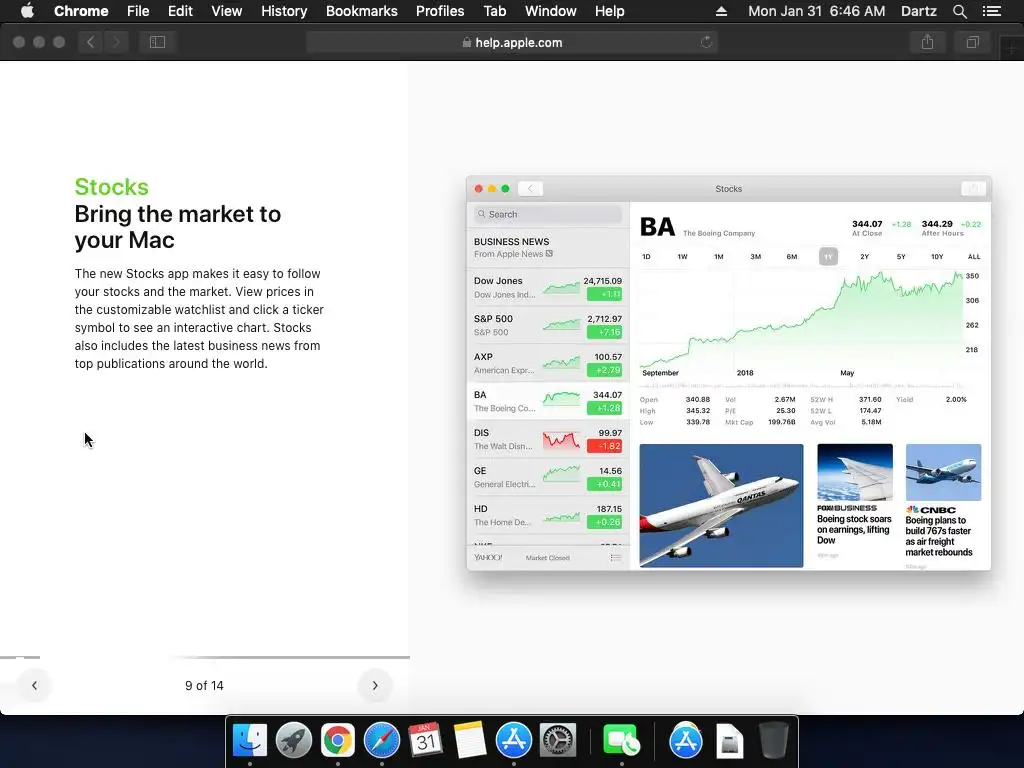Go to next slide with right chevron

tap(375, 685)
